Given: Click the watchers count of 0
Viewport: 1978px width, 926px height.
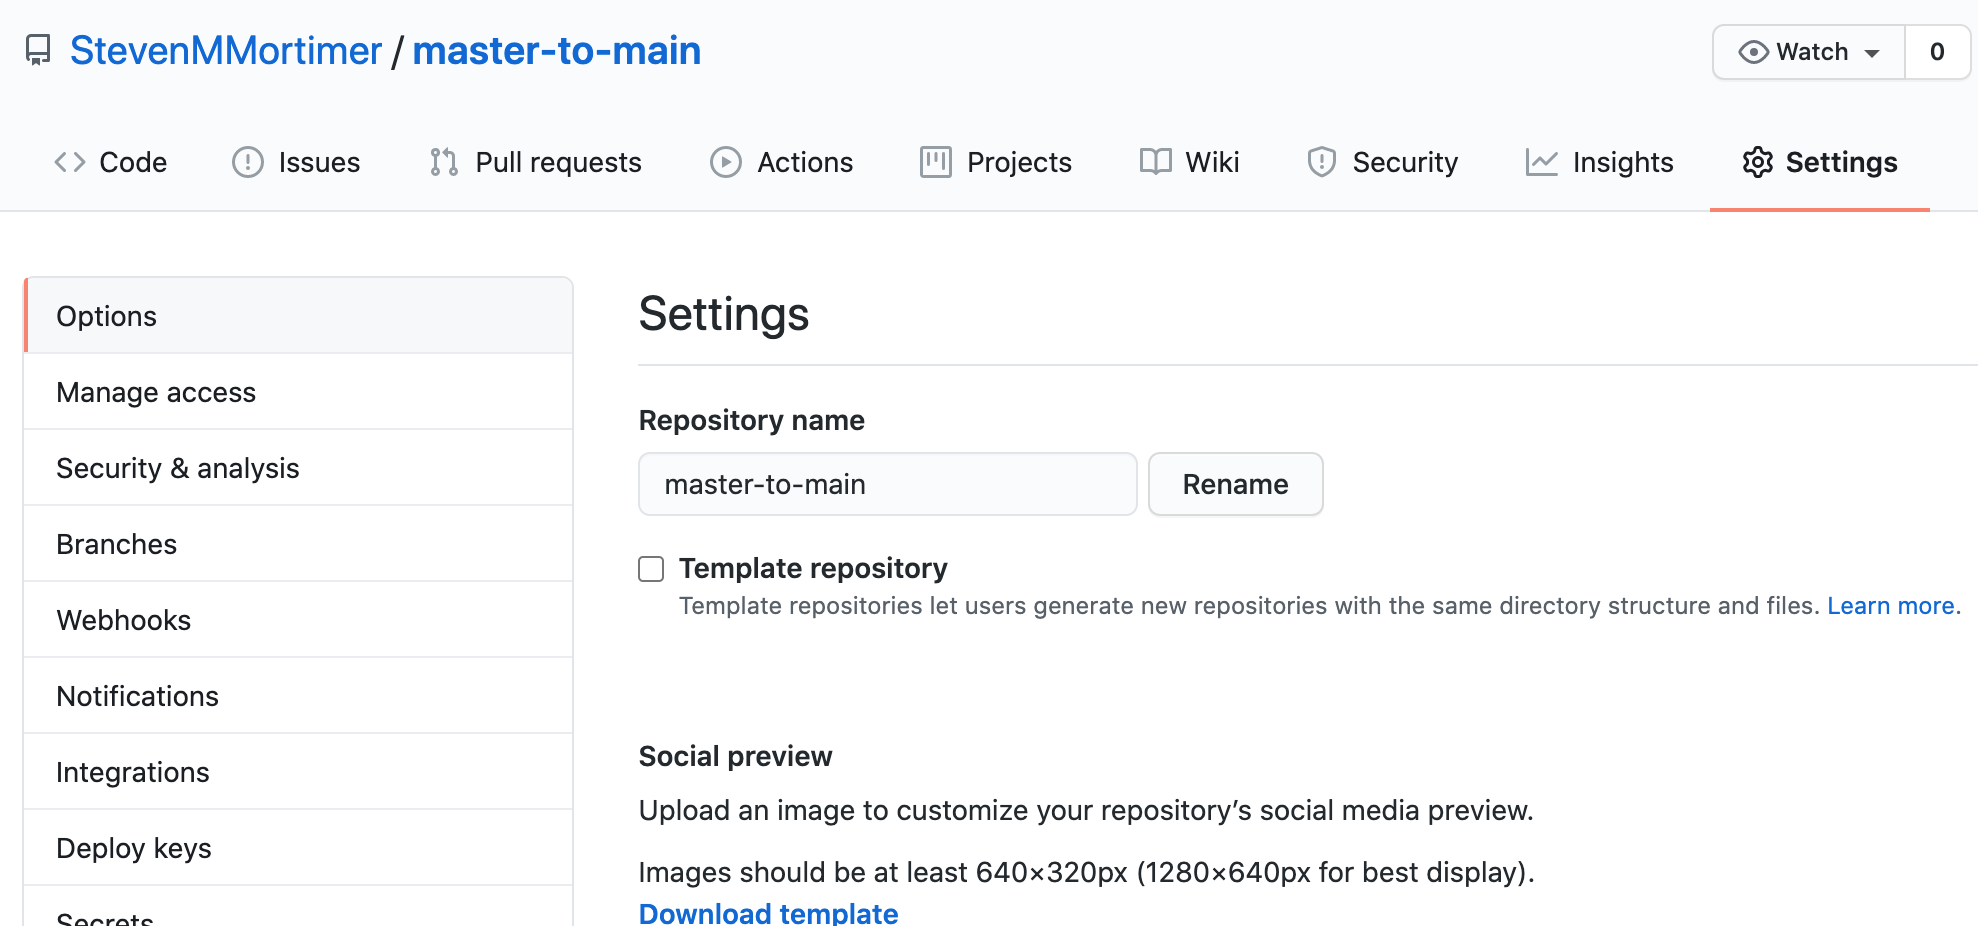Looking at the screenshot, I should tap(1937, 52).
